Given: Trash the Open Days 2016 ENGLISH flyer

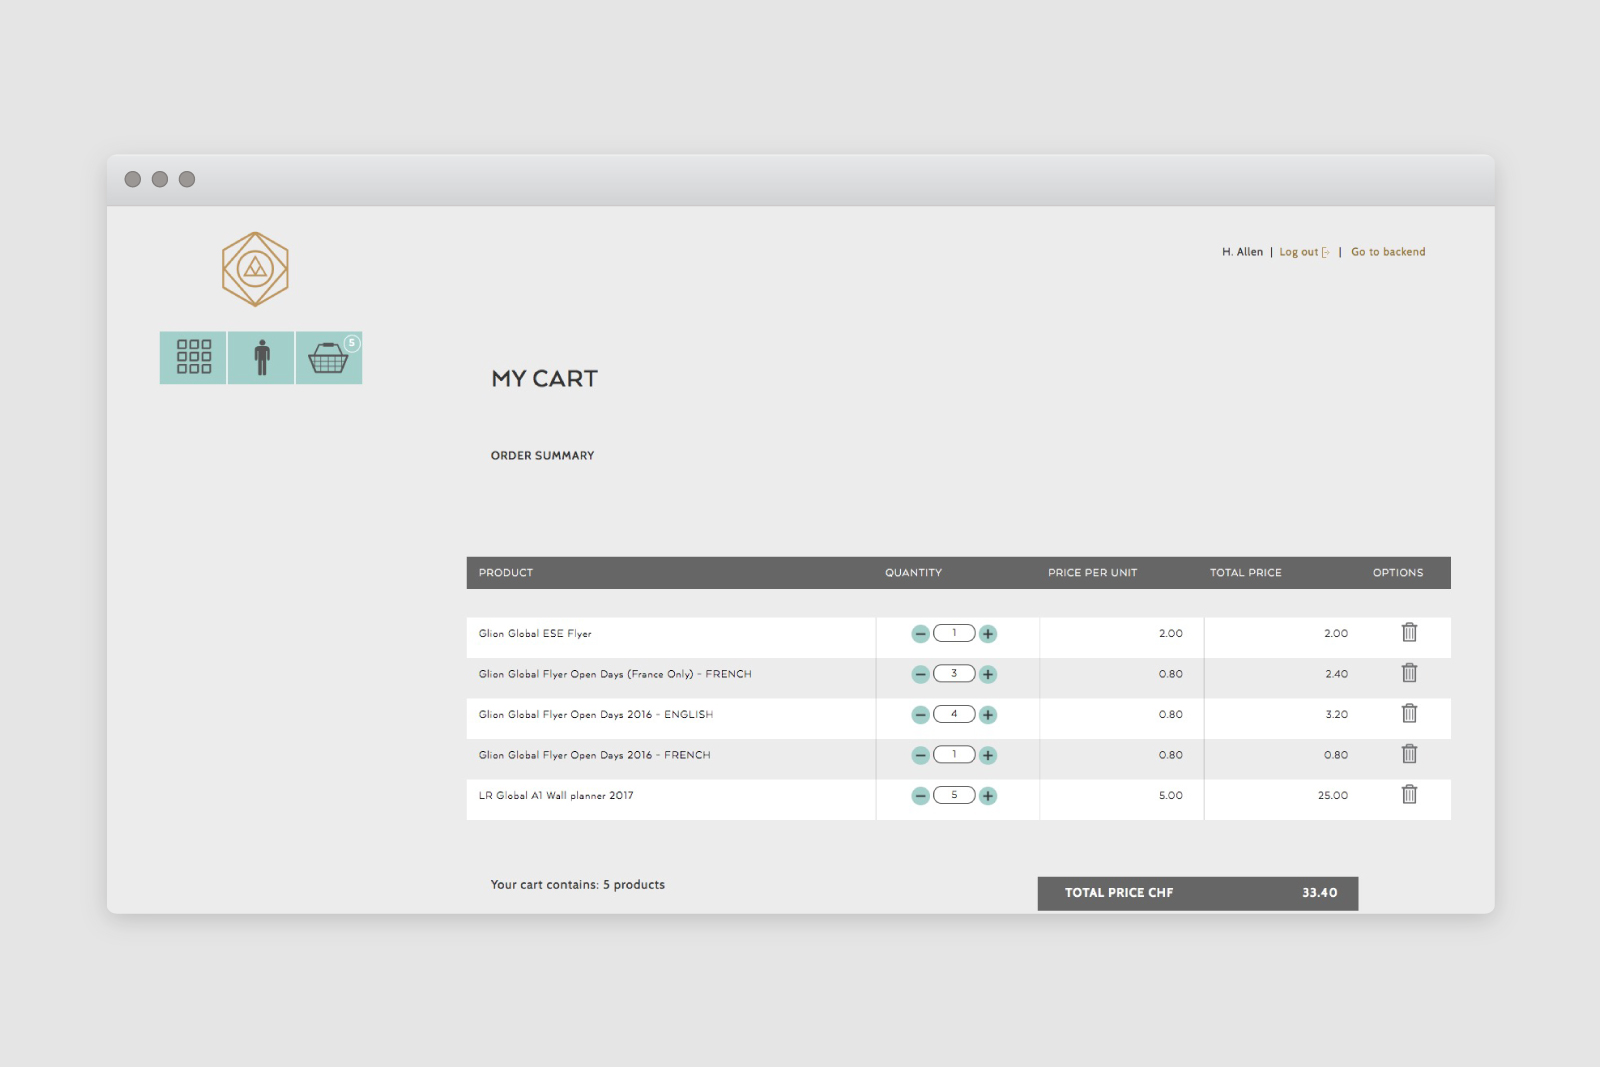Looking at the screenshot, I should pos(1409,713).
